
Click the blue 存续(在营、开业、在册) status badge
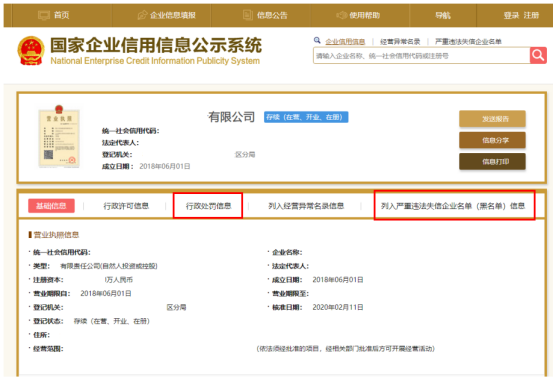(x=306, y=117)
